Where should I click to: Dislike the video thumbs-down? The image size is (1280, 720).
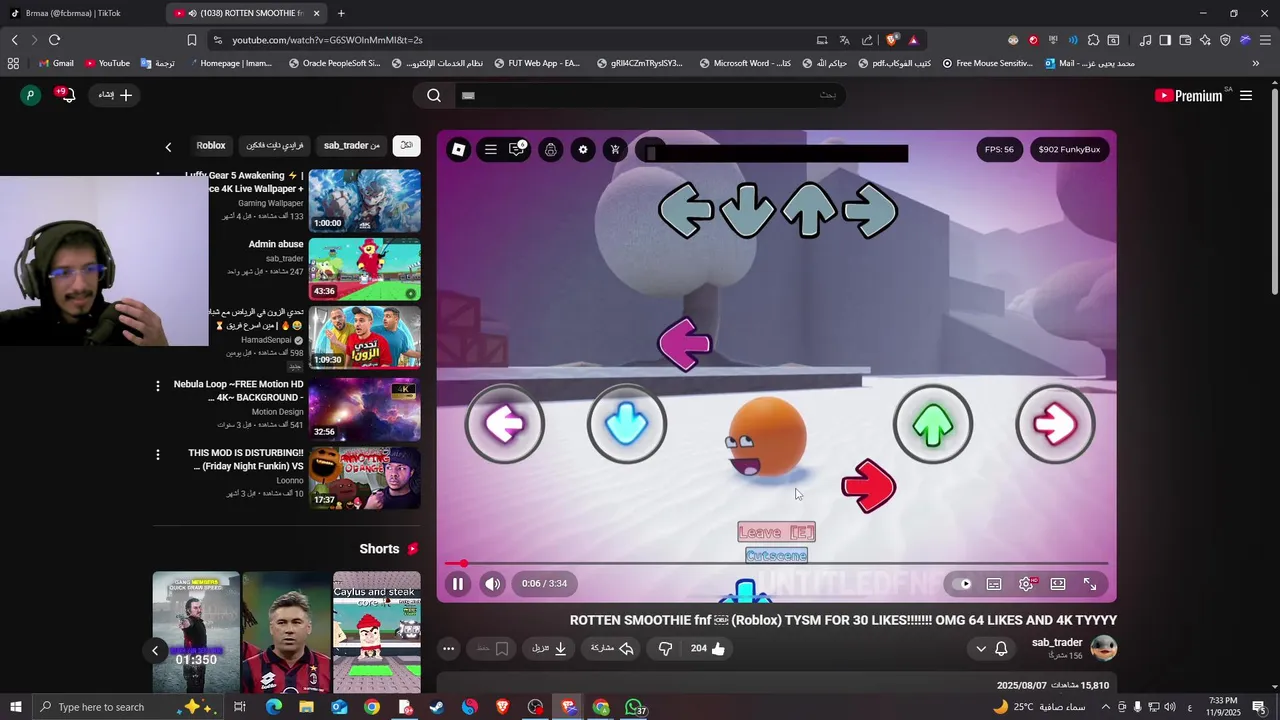[666, 648]
